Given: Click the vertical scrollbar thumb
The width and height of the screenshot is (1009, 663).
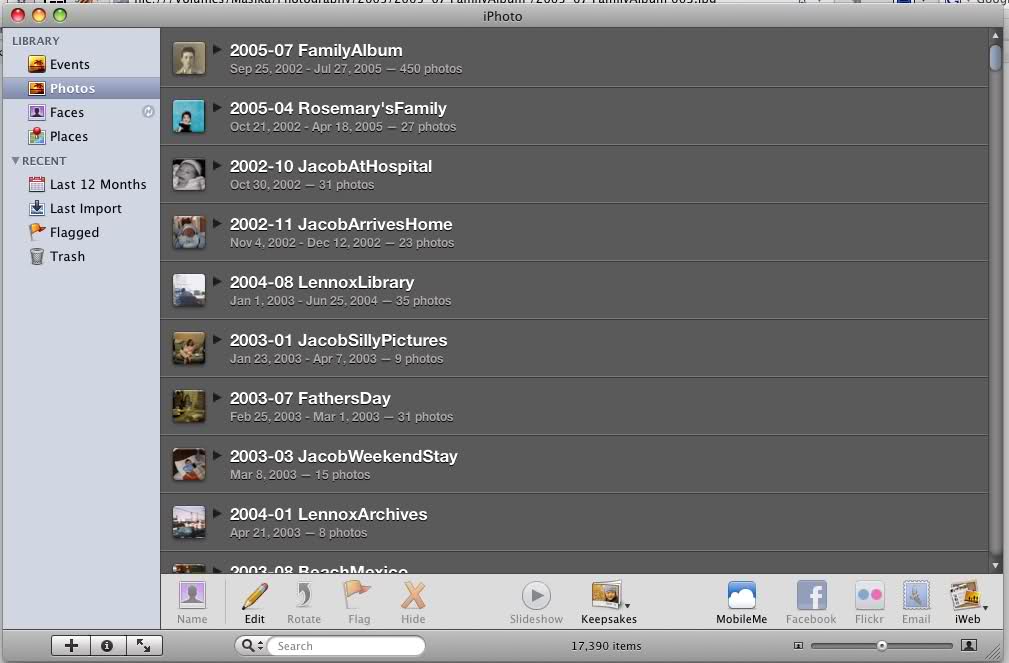Looking at the screenshot, I should pos(996,57).
